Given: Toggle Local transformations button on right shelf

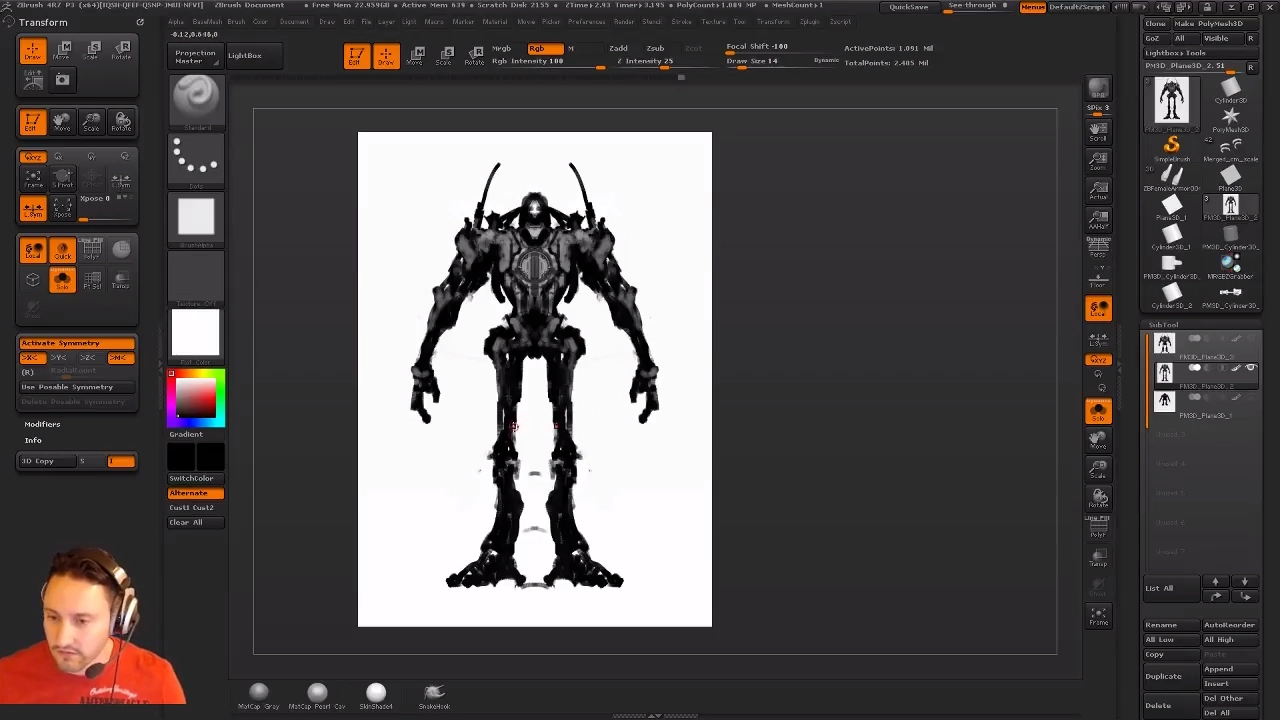Looking at the screenshot, I should point(1098,309).
